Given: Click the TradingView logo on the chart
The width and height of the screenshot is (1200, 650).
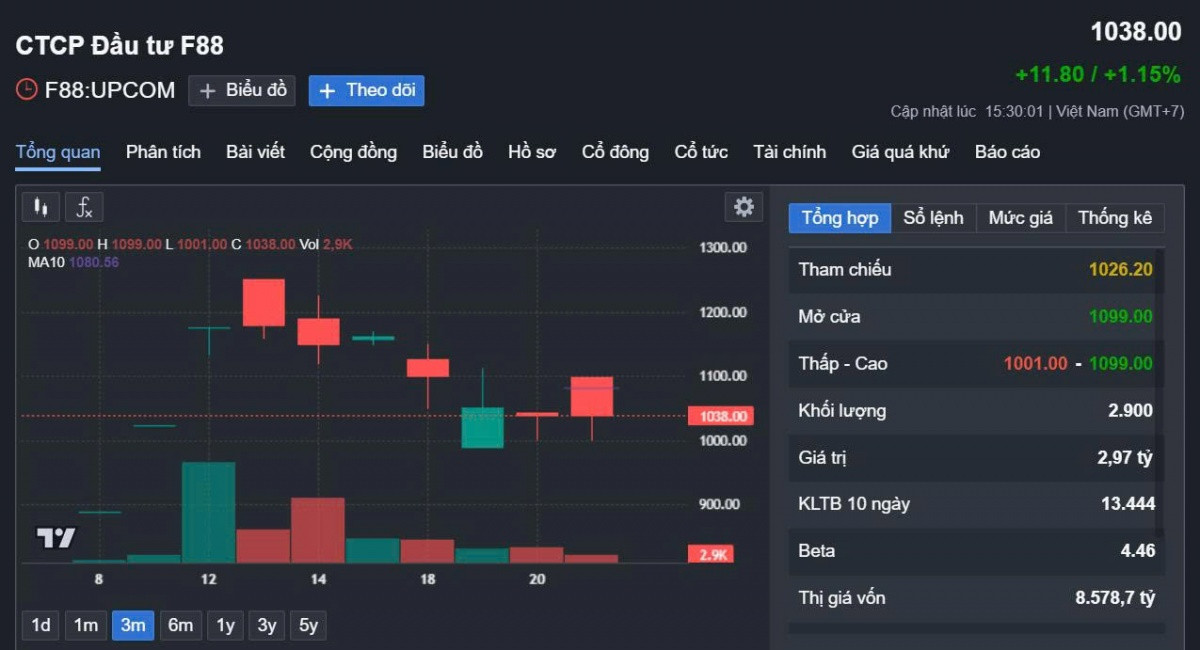Looking at the screenshot, I should coord(56,538).
